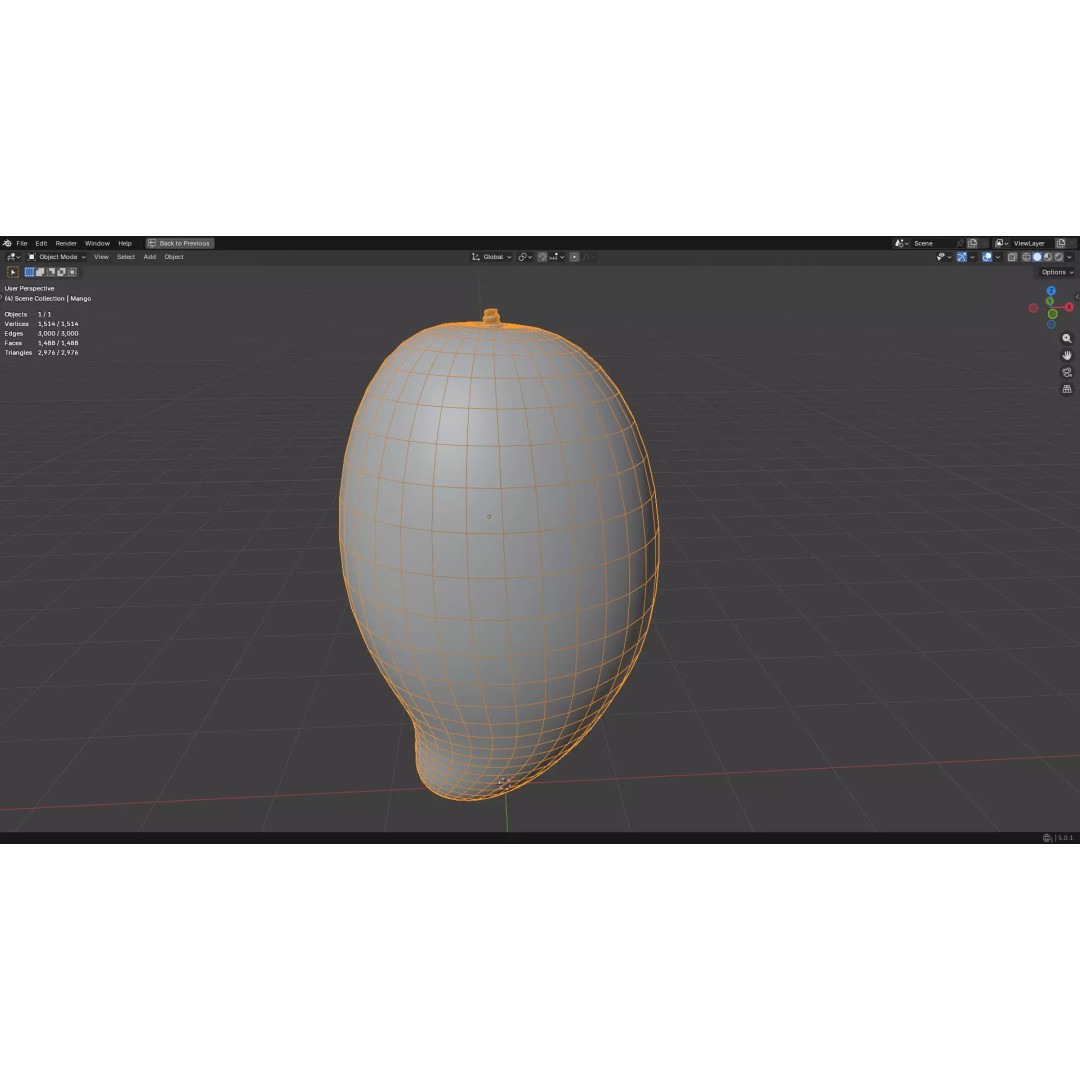Screen dimensions: 1080x1080
Task: Choose Invert selection mode
Action: [x=61, y=272]
